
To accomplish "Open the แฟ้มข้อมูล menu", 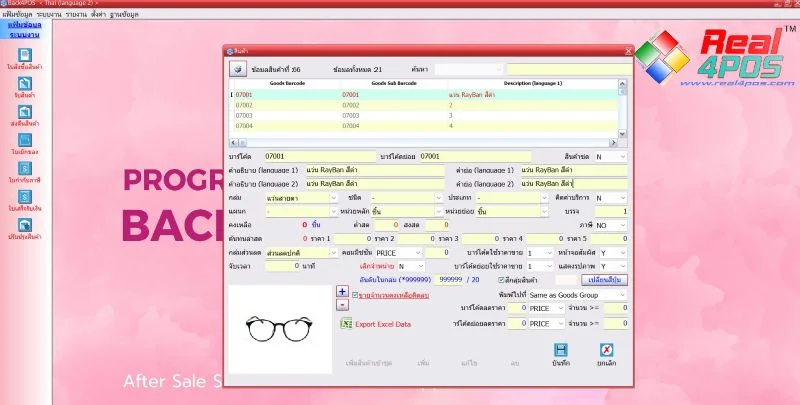I will click(17, 16).
